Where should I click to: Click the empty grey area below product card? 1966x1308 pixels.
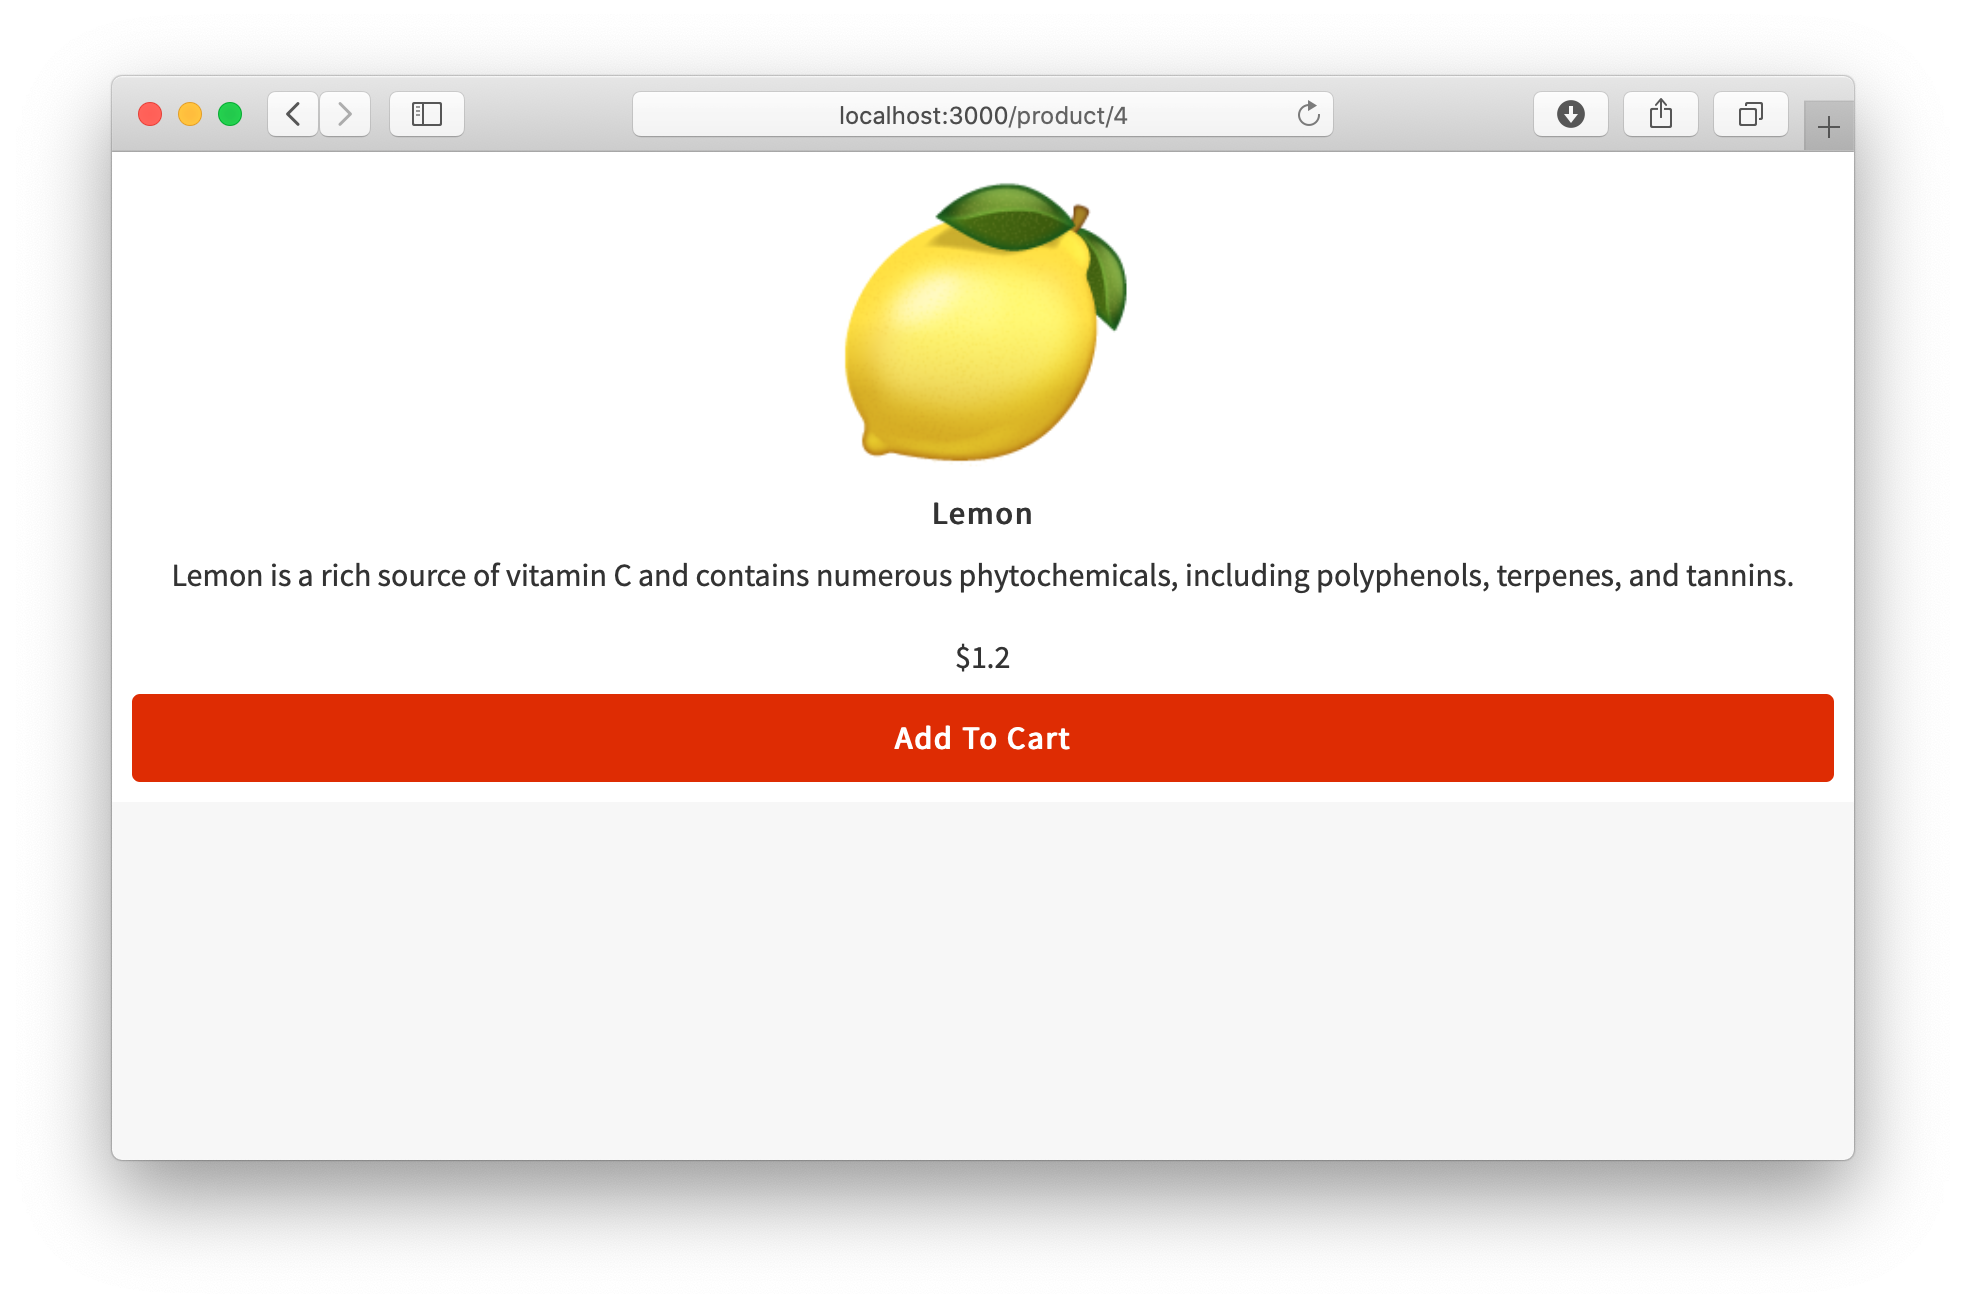pos(982,980)
